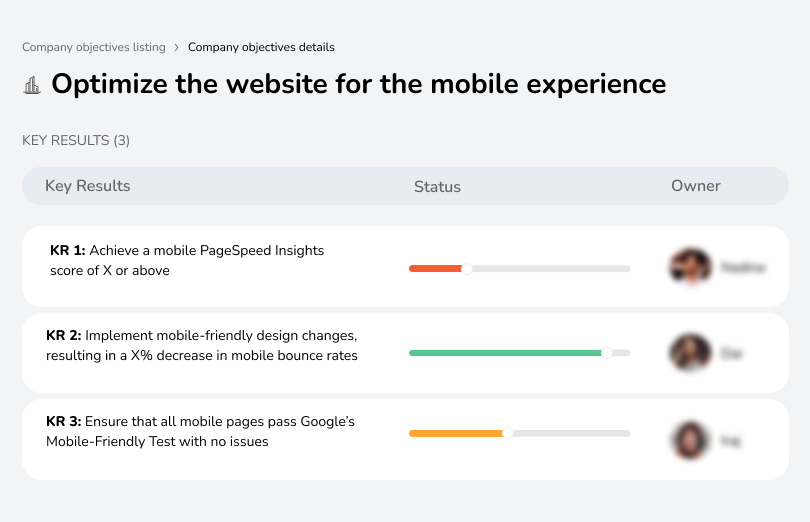The width and height of the screenshot is (810, 522).
Task: Adjust the orange KR 3 progress slider
Action: point(508,433)
